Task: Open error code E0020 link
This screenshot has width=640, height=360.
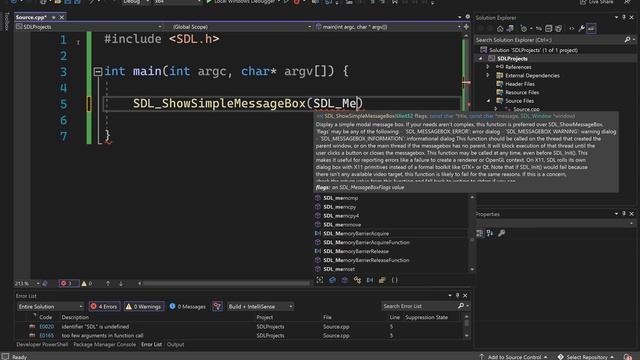Action: point(47,327)
